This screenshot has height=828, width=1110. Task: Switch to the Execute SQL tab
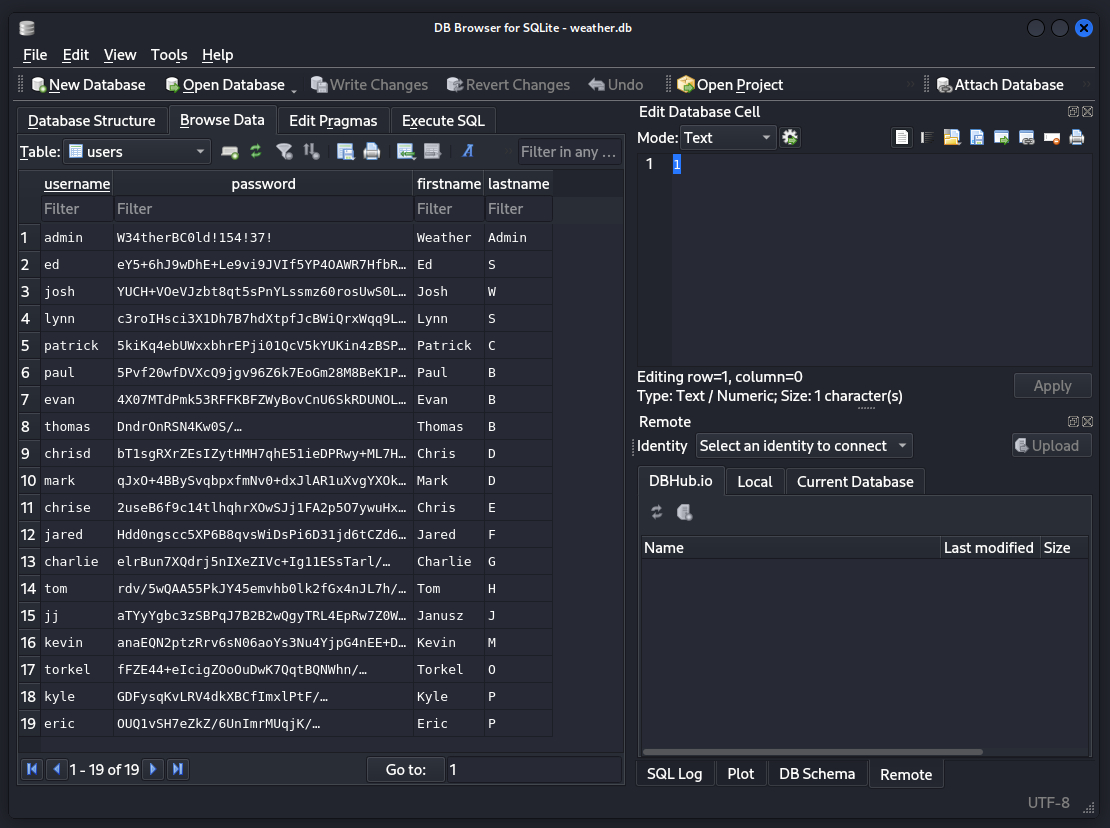coord(443,121)
